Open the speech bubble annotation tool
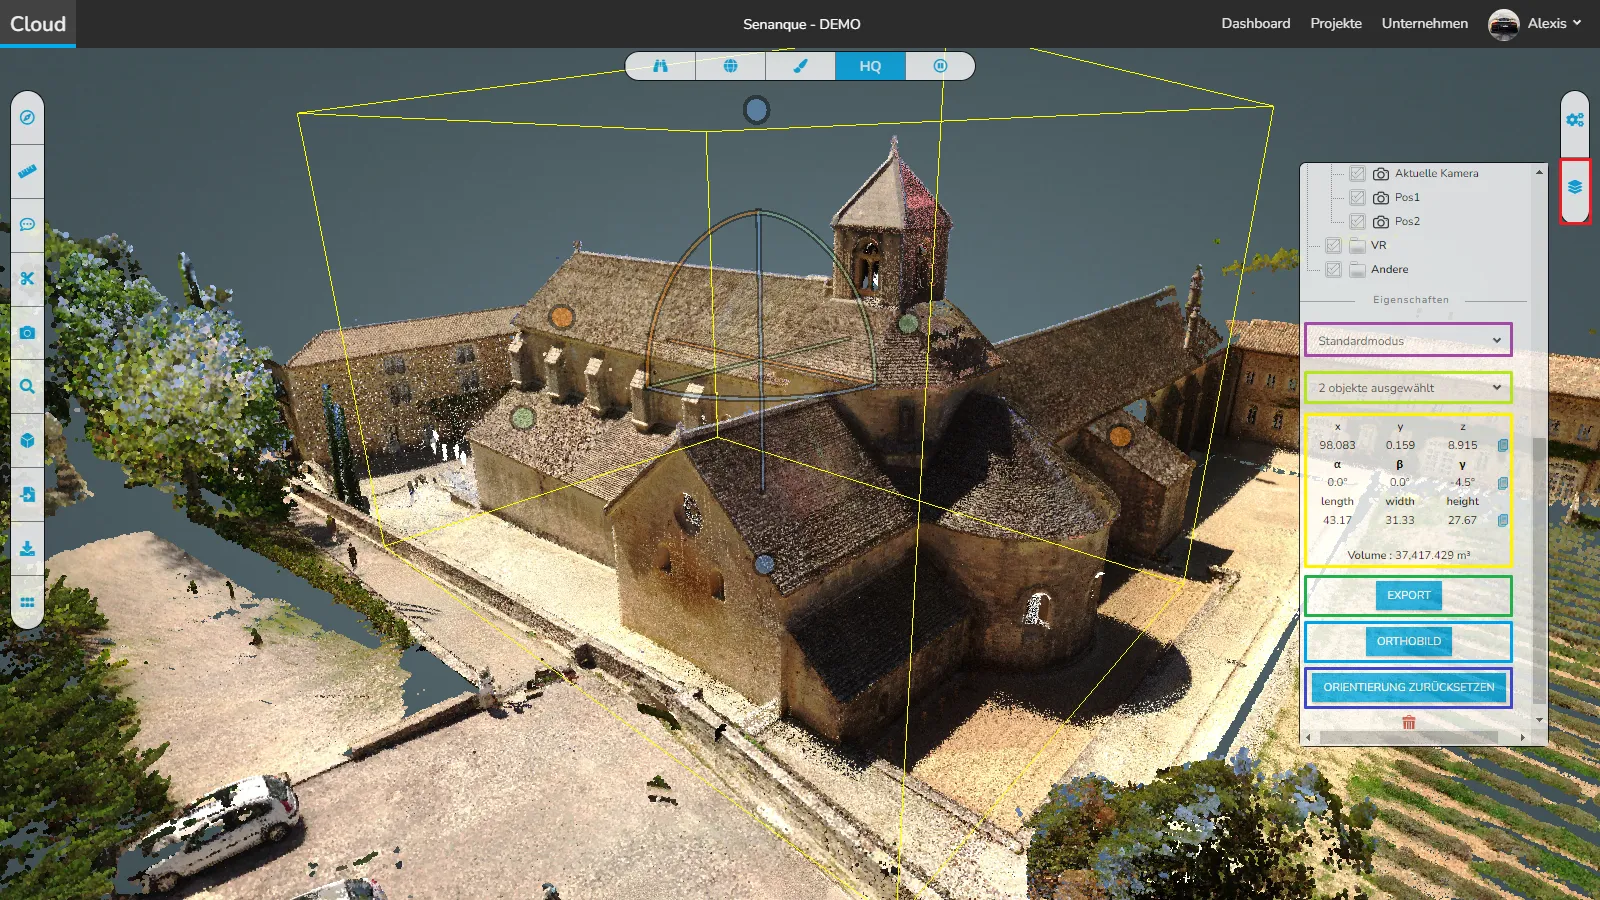The height and width of the screenshot is (900, 1600). [27, 225]
